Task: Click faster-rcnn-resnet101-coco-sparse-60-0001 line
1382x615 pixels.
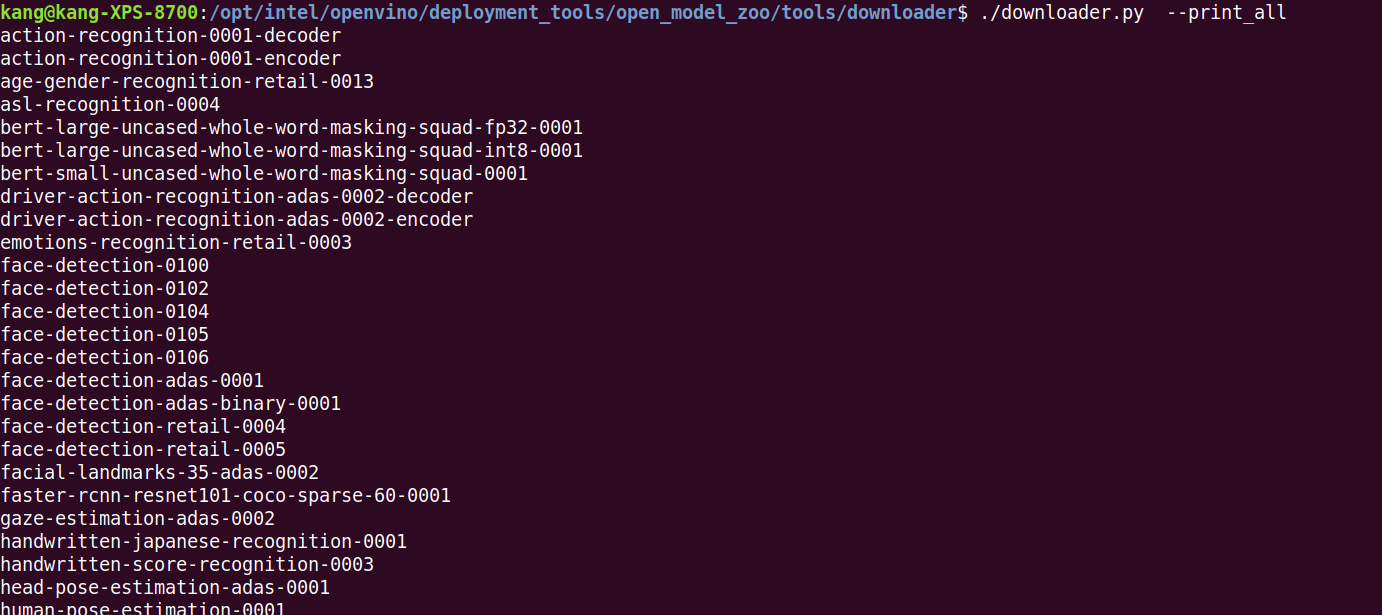Action: pyautogui.click(x=225, y=496)
